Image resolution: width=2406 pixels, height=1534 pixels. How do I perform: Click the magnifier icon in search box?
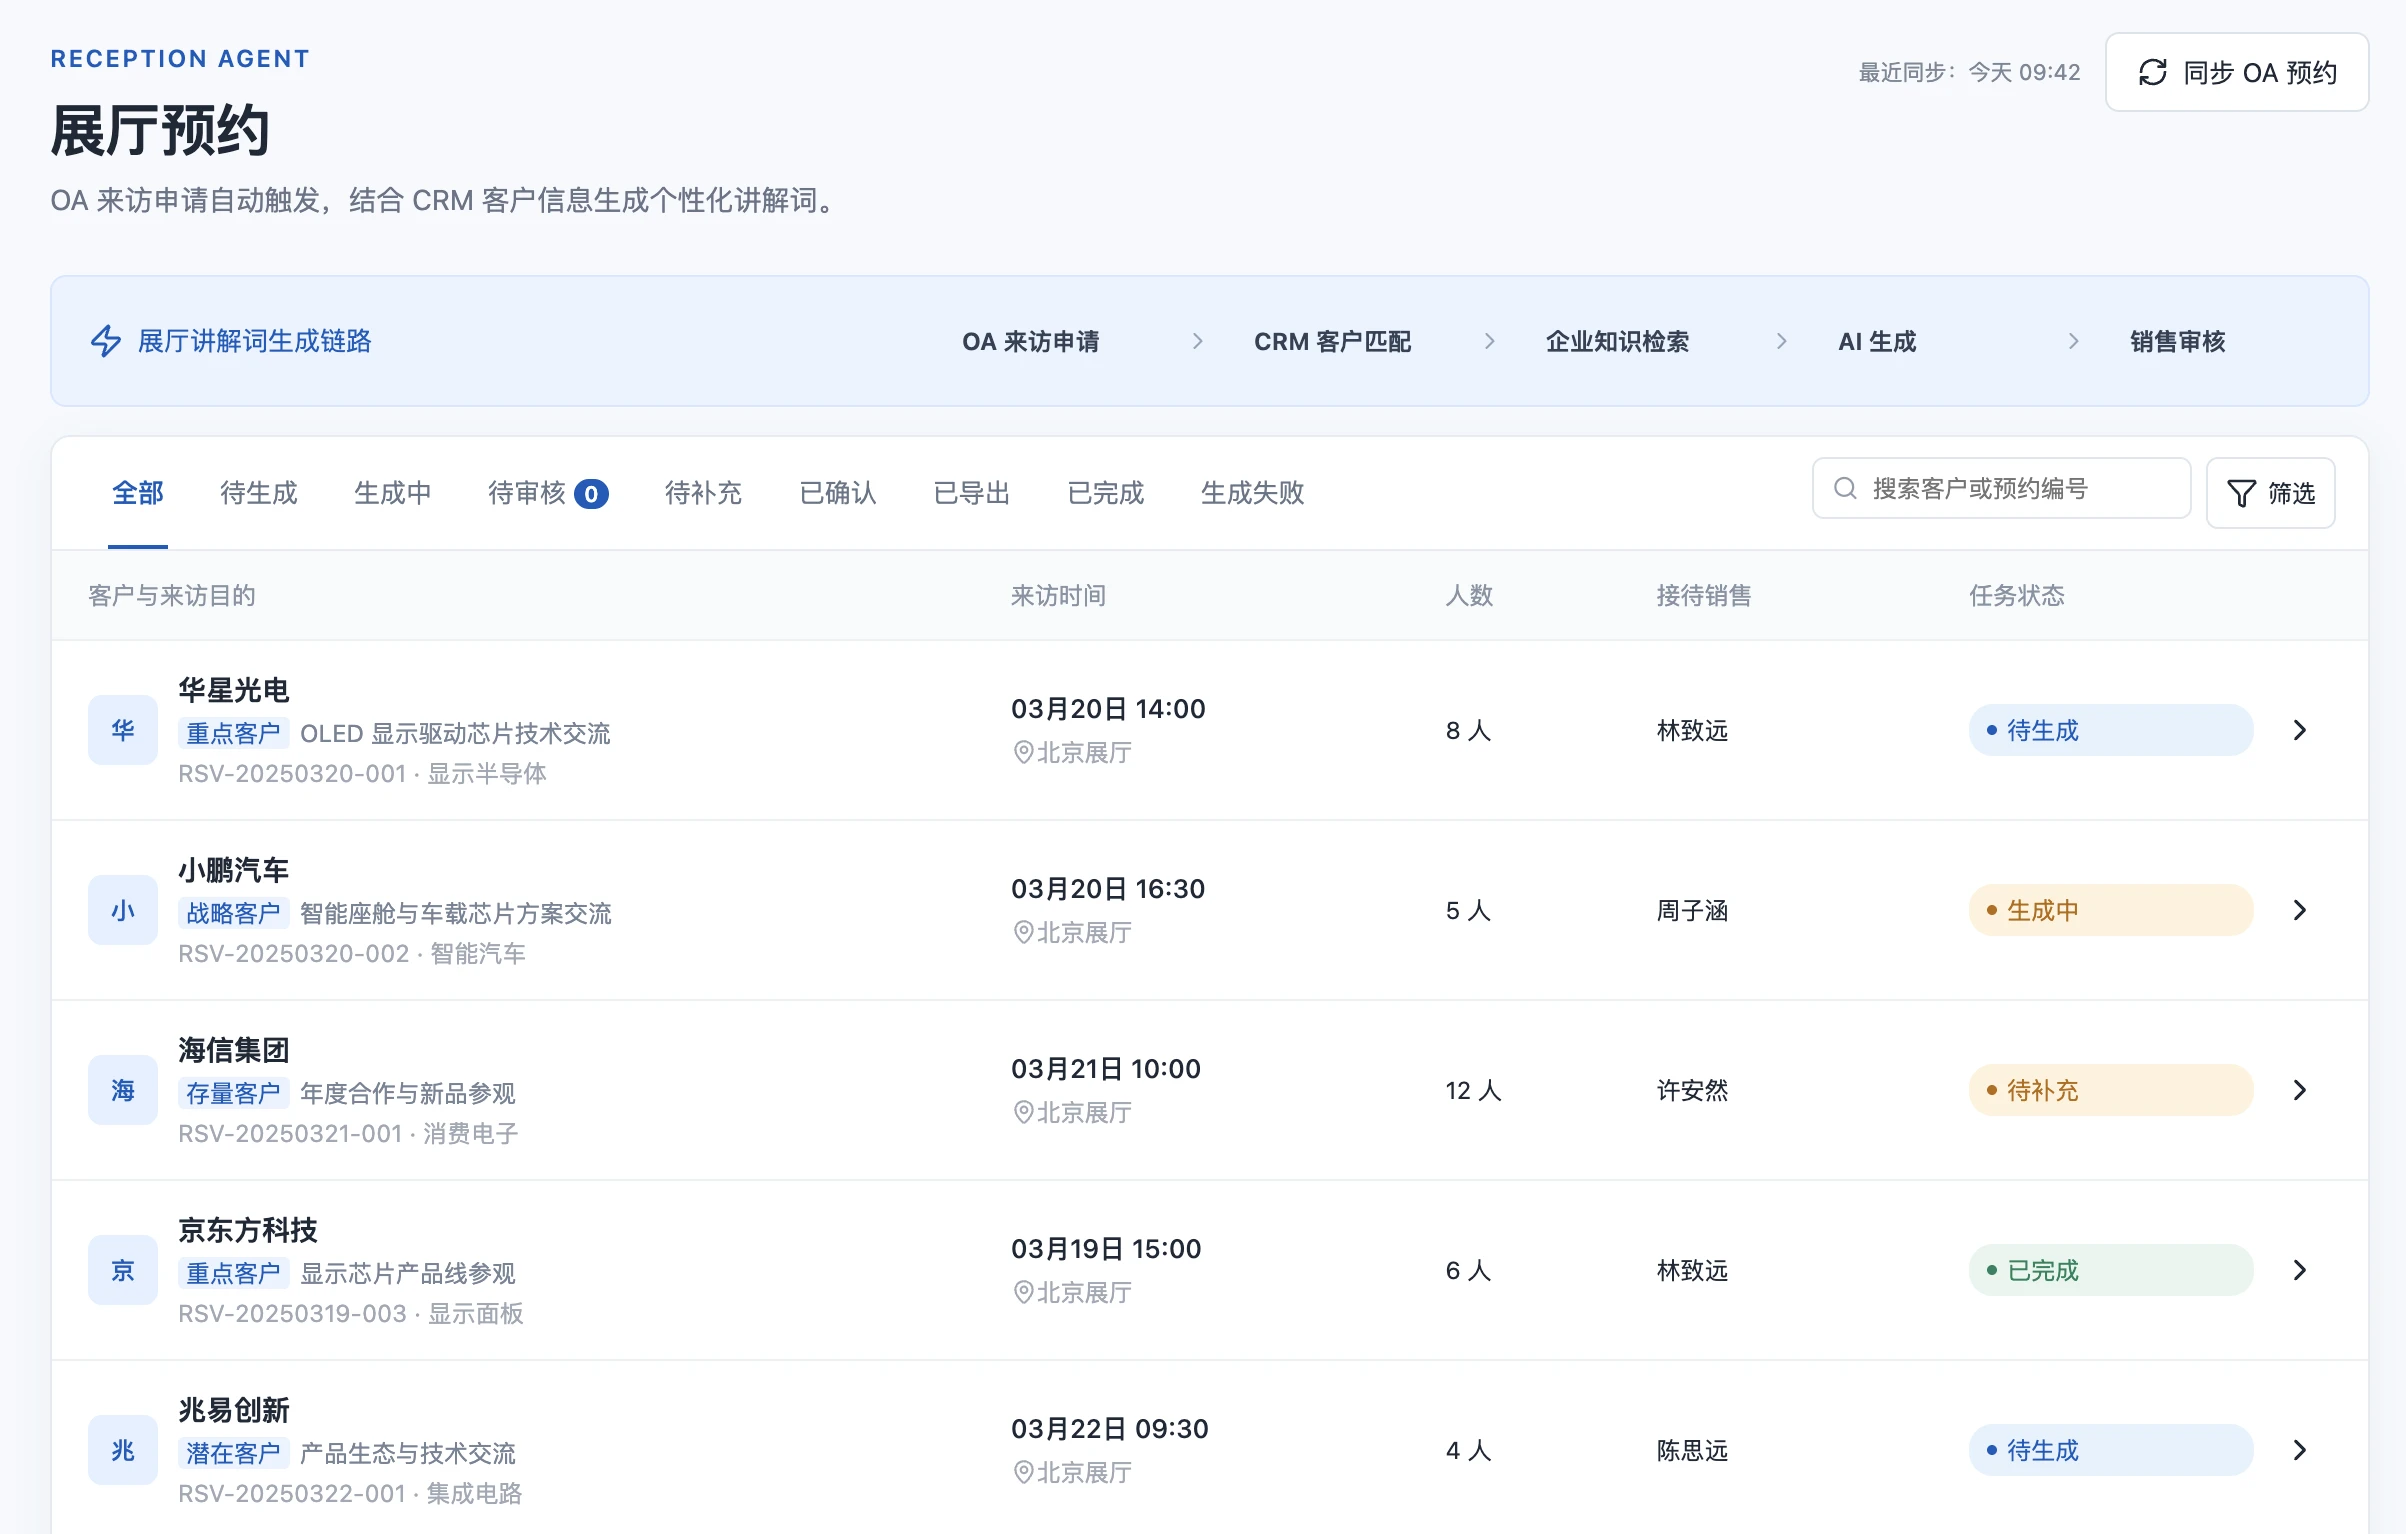(x=1845, y=488)
